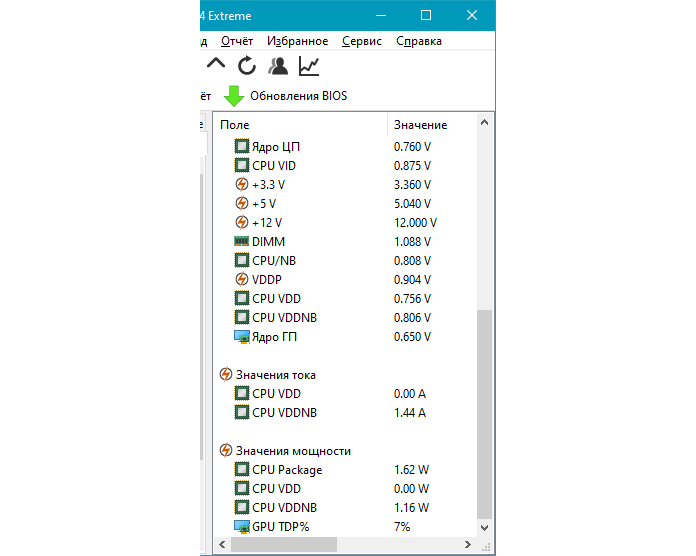The image size is (696, 556).
Task: Open the Избранное menu
Action: 297,41
